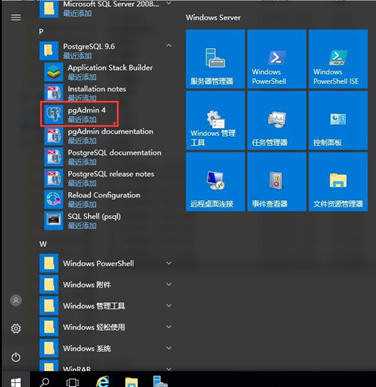Open the 事件查看器 tile
This screenshot has height=387, width=376.
coord(277,182)
